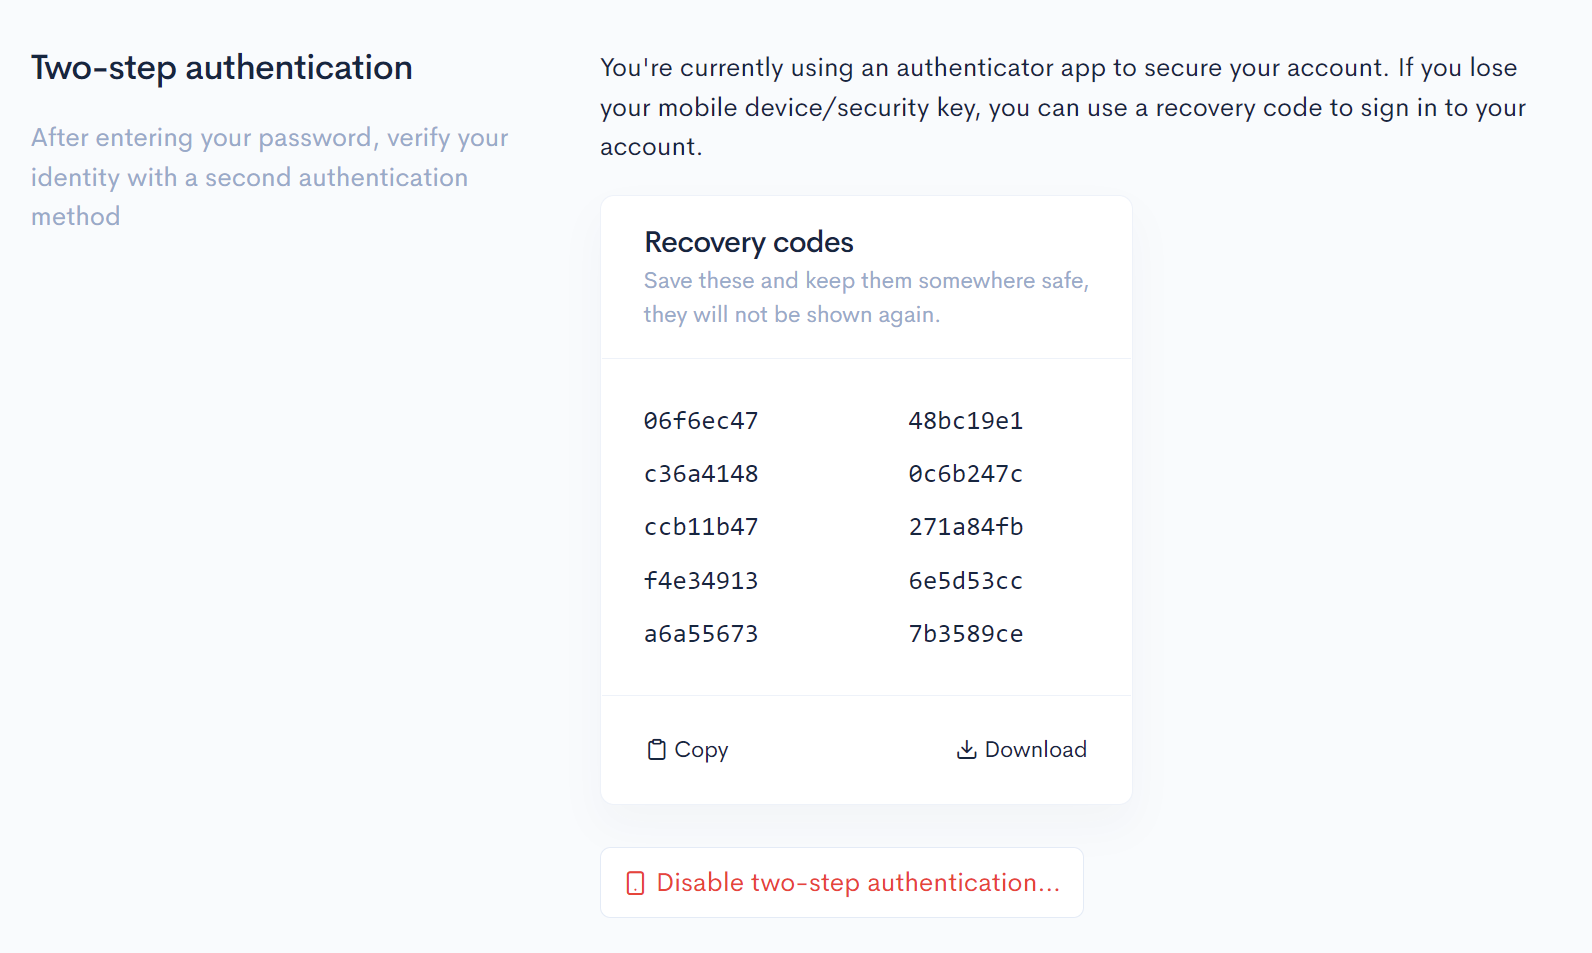
Task: Download the recovery codes
Action: [x=1021, y=749]
